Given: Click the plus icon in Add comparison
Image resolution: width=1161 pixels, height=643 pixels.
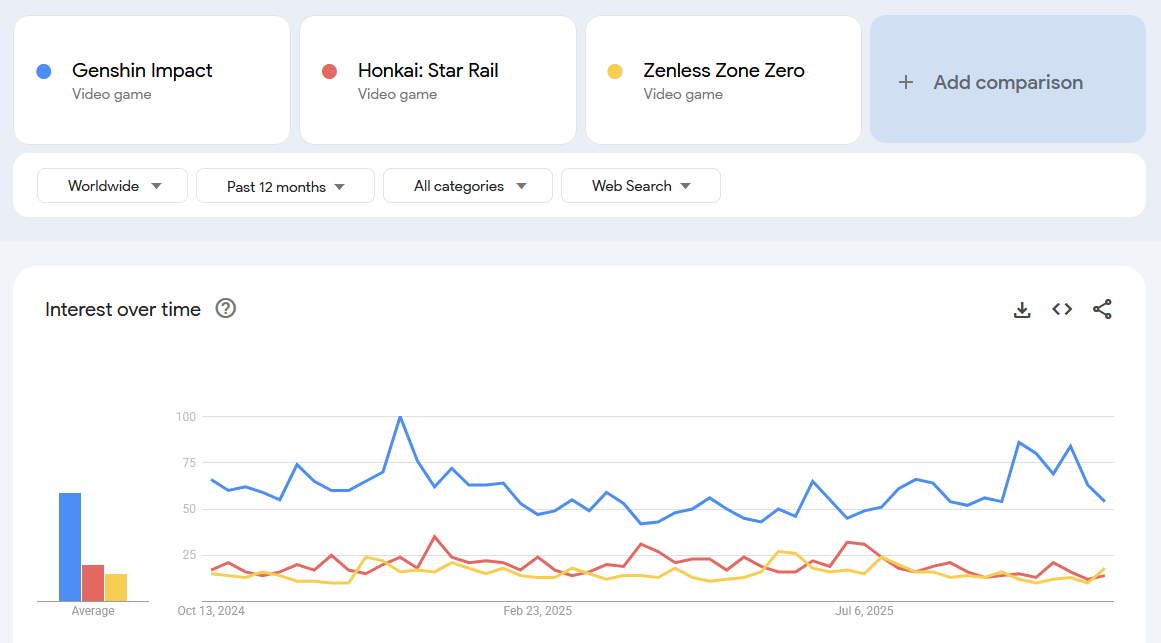Looking at the screenshot, I should point(906,82).
